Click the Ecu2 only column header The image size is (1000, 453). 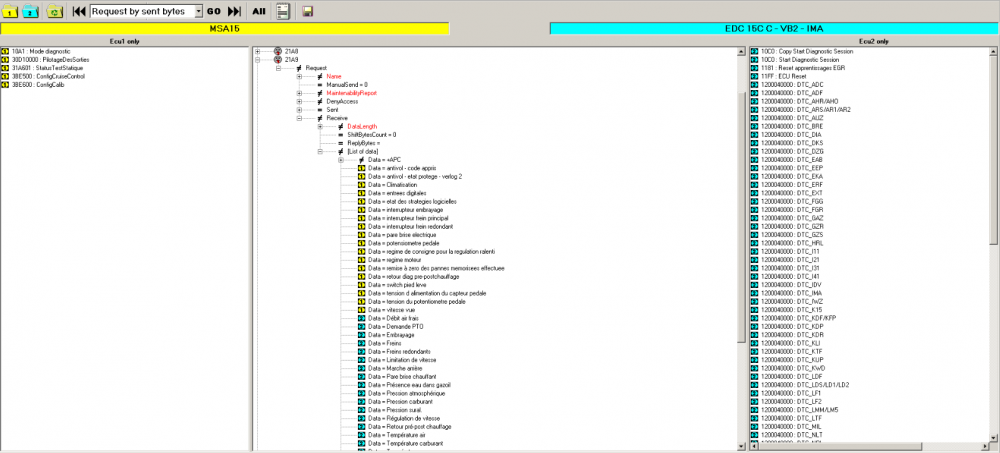874,41
